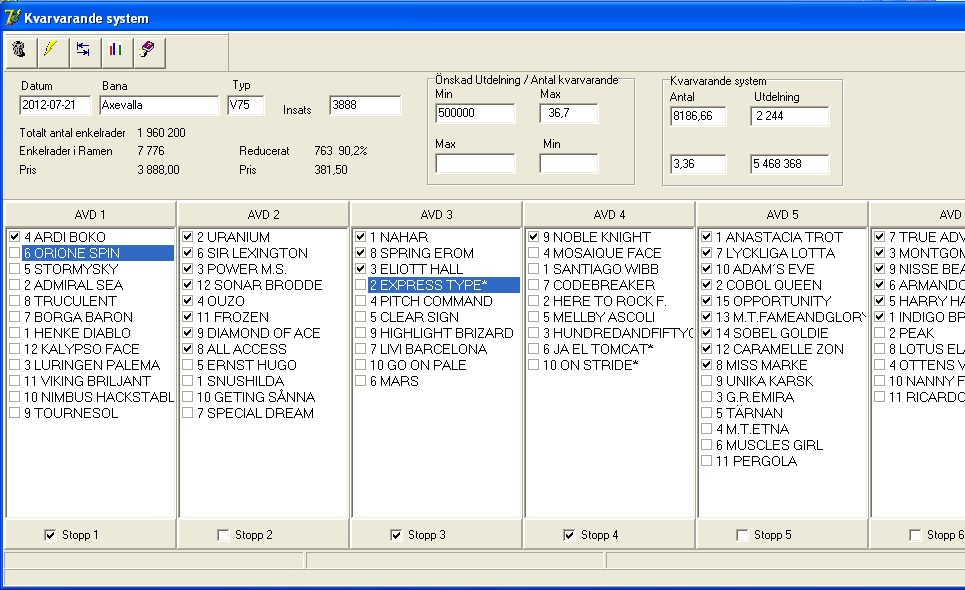Screen dimensions: 965x590
Task: Click the AVD 5 column header
Action: tap(782, 214)
